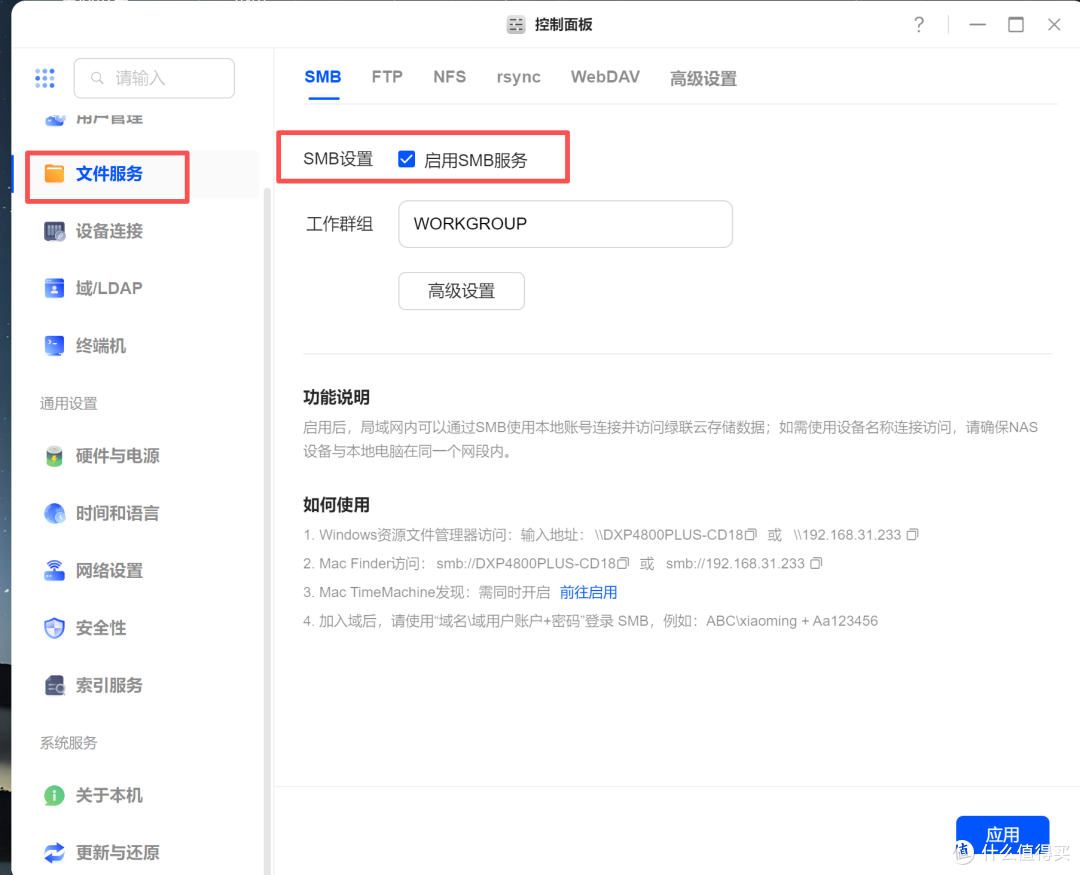Click the 通用设置 section label

click(69, 403)
